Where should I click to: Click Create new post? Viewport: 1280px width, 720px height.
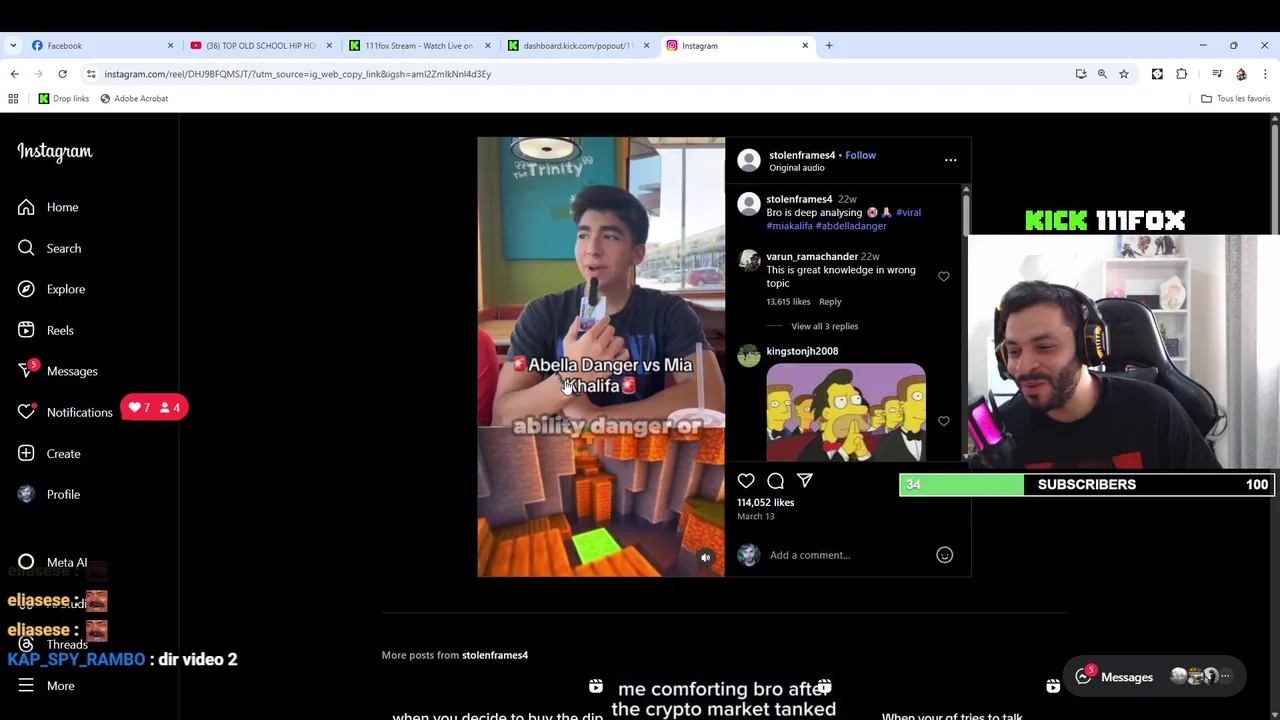48,453
